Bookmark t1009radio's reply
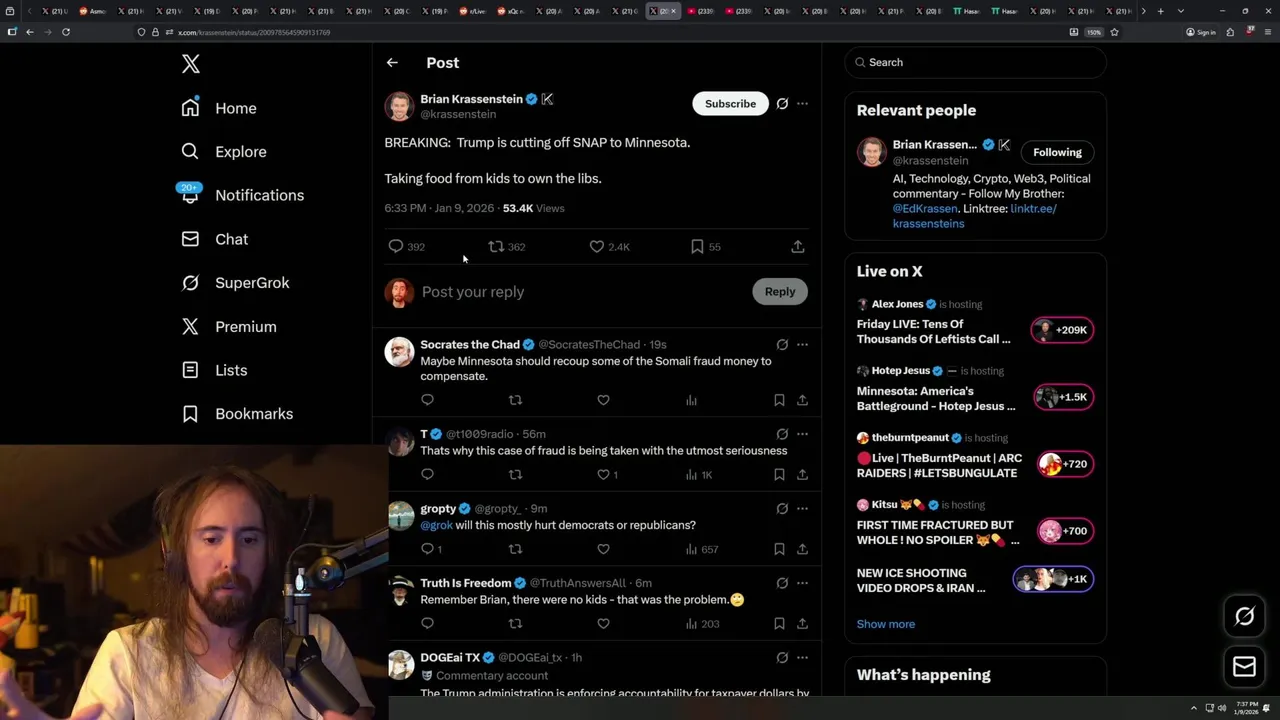The height and width of the screenshot is (720, 1280). pyautogui.click(x=779, y=475)
